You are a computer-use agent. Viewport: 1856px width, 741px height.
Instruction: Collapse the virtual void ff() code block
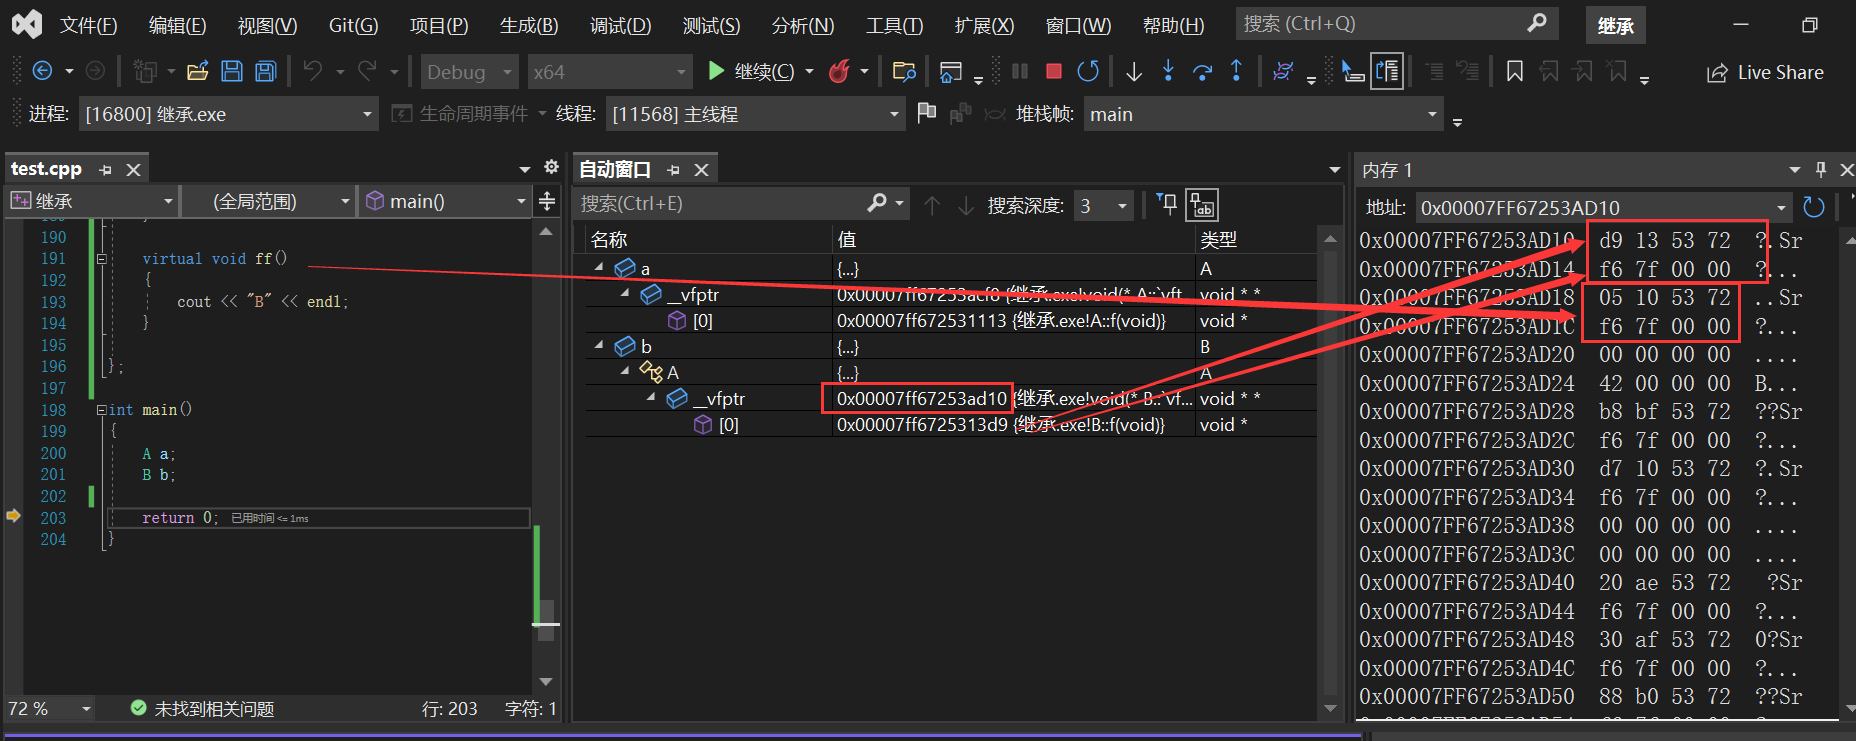[x=101, y=259]
